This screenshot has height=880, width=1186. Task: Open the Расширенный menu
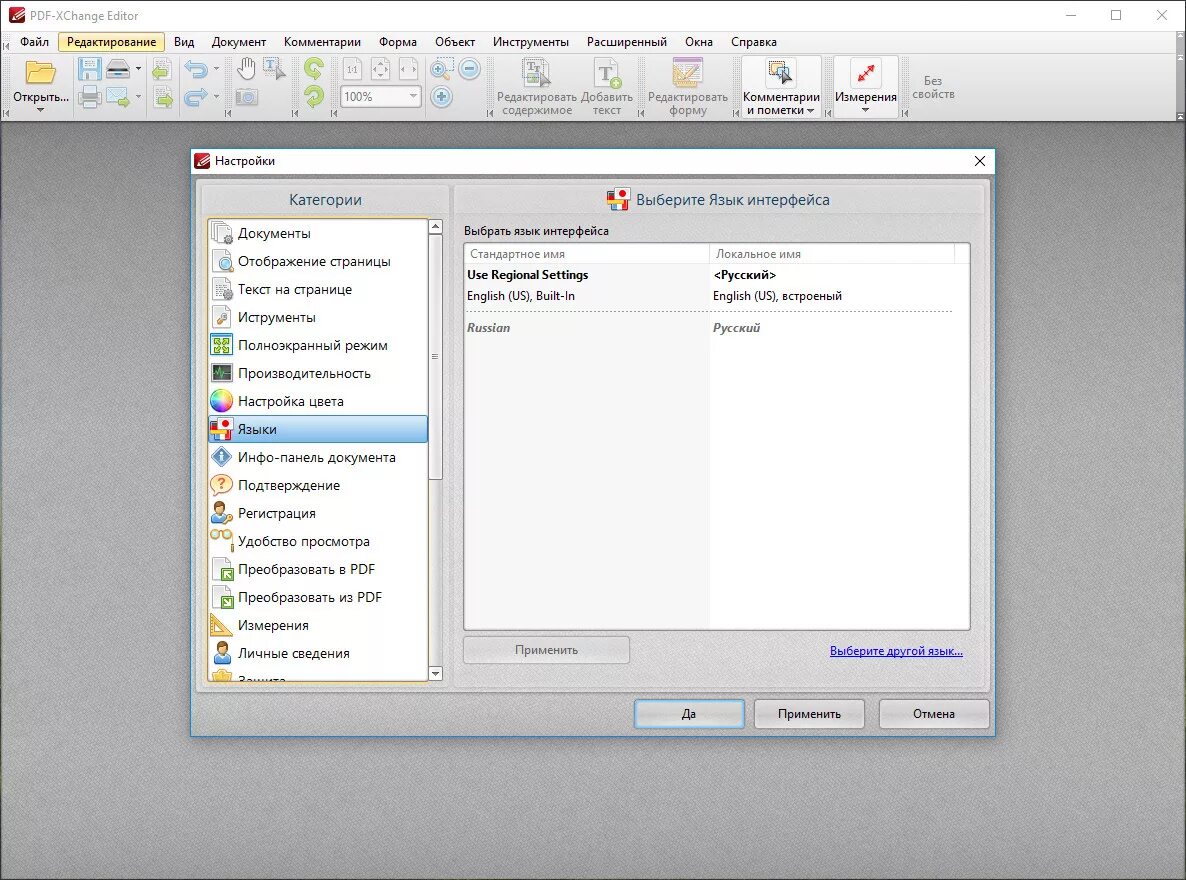tap(626, 42)
